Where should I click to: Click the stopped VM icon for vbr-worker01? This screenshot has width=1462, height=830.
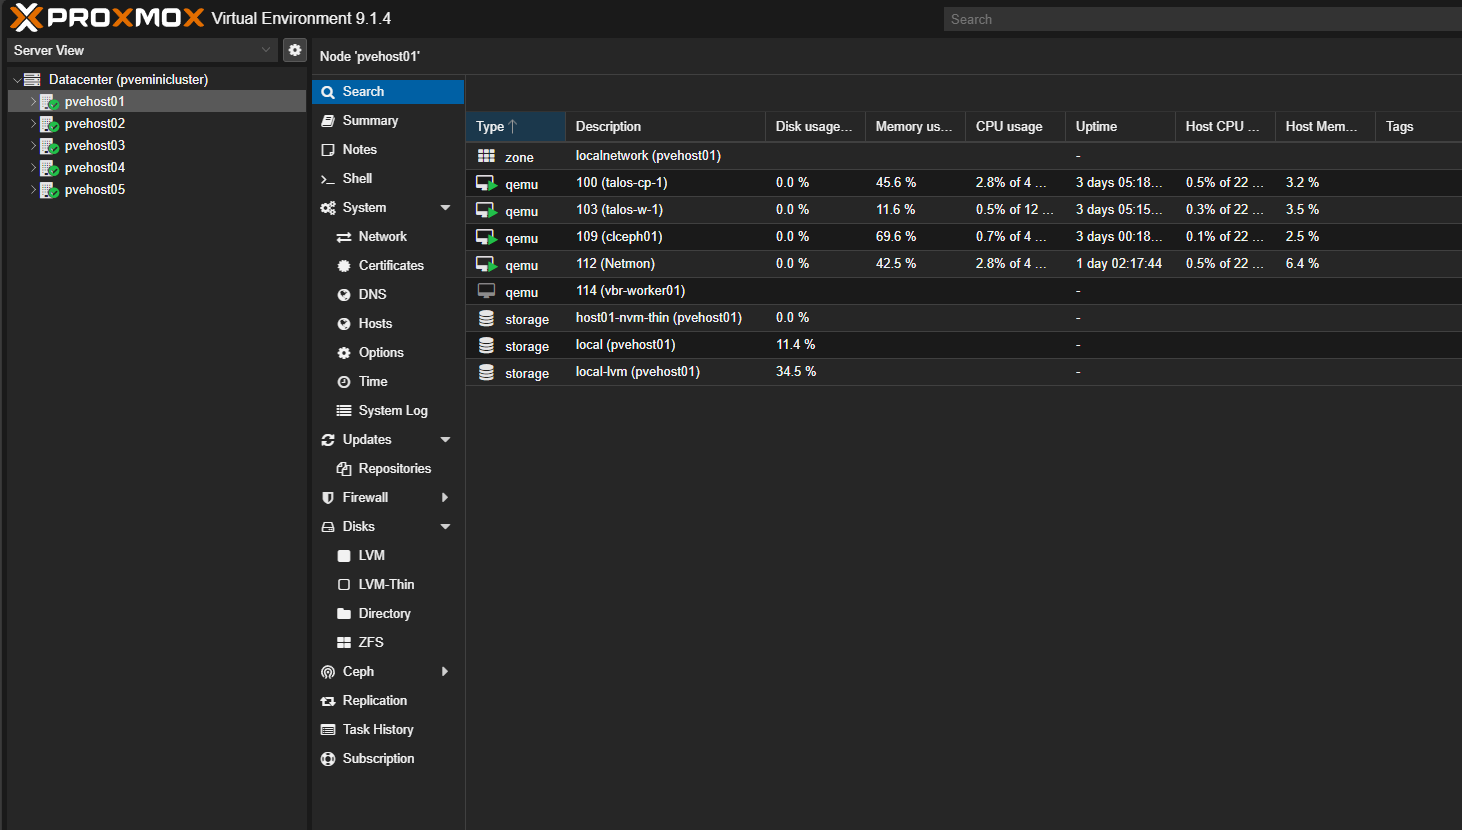click(486, 291)
